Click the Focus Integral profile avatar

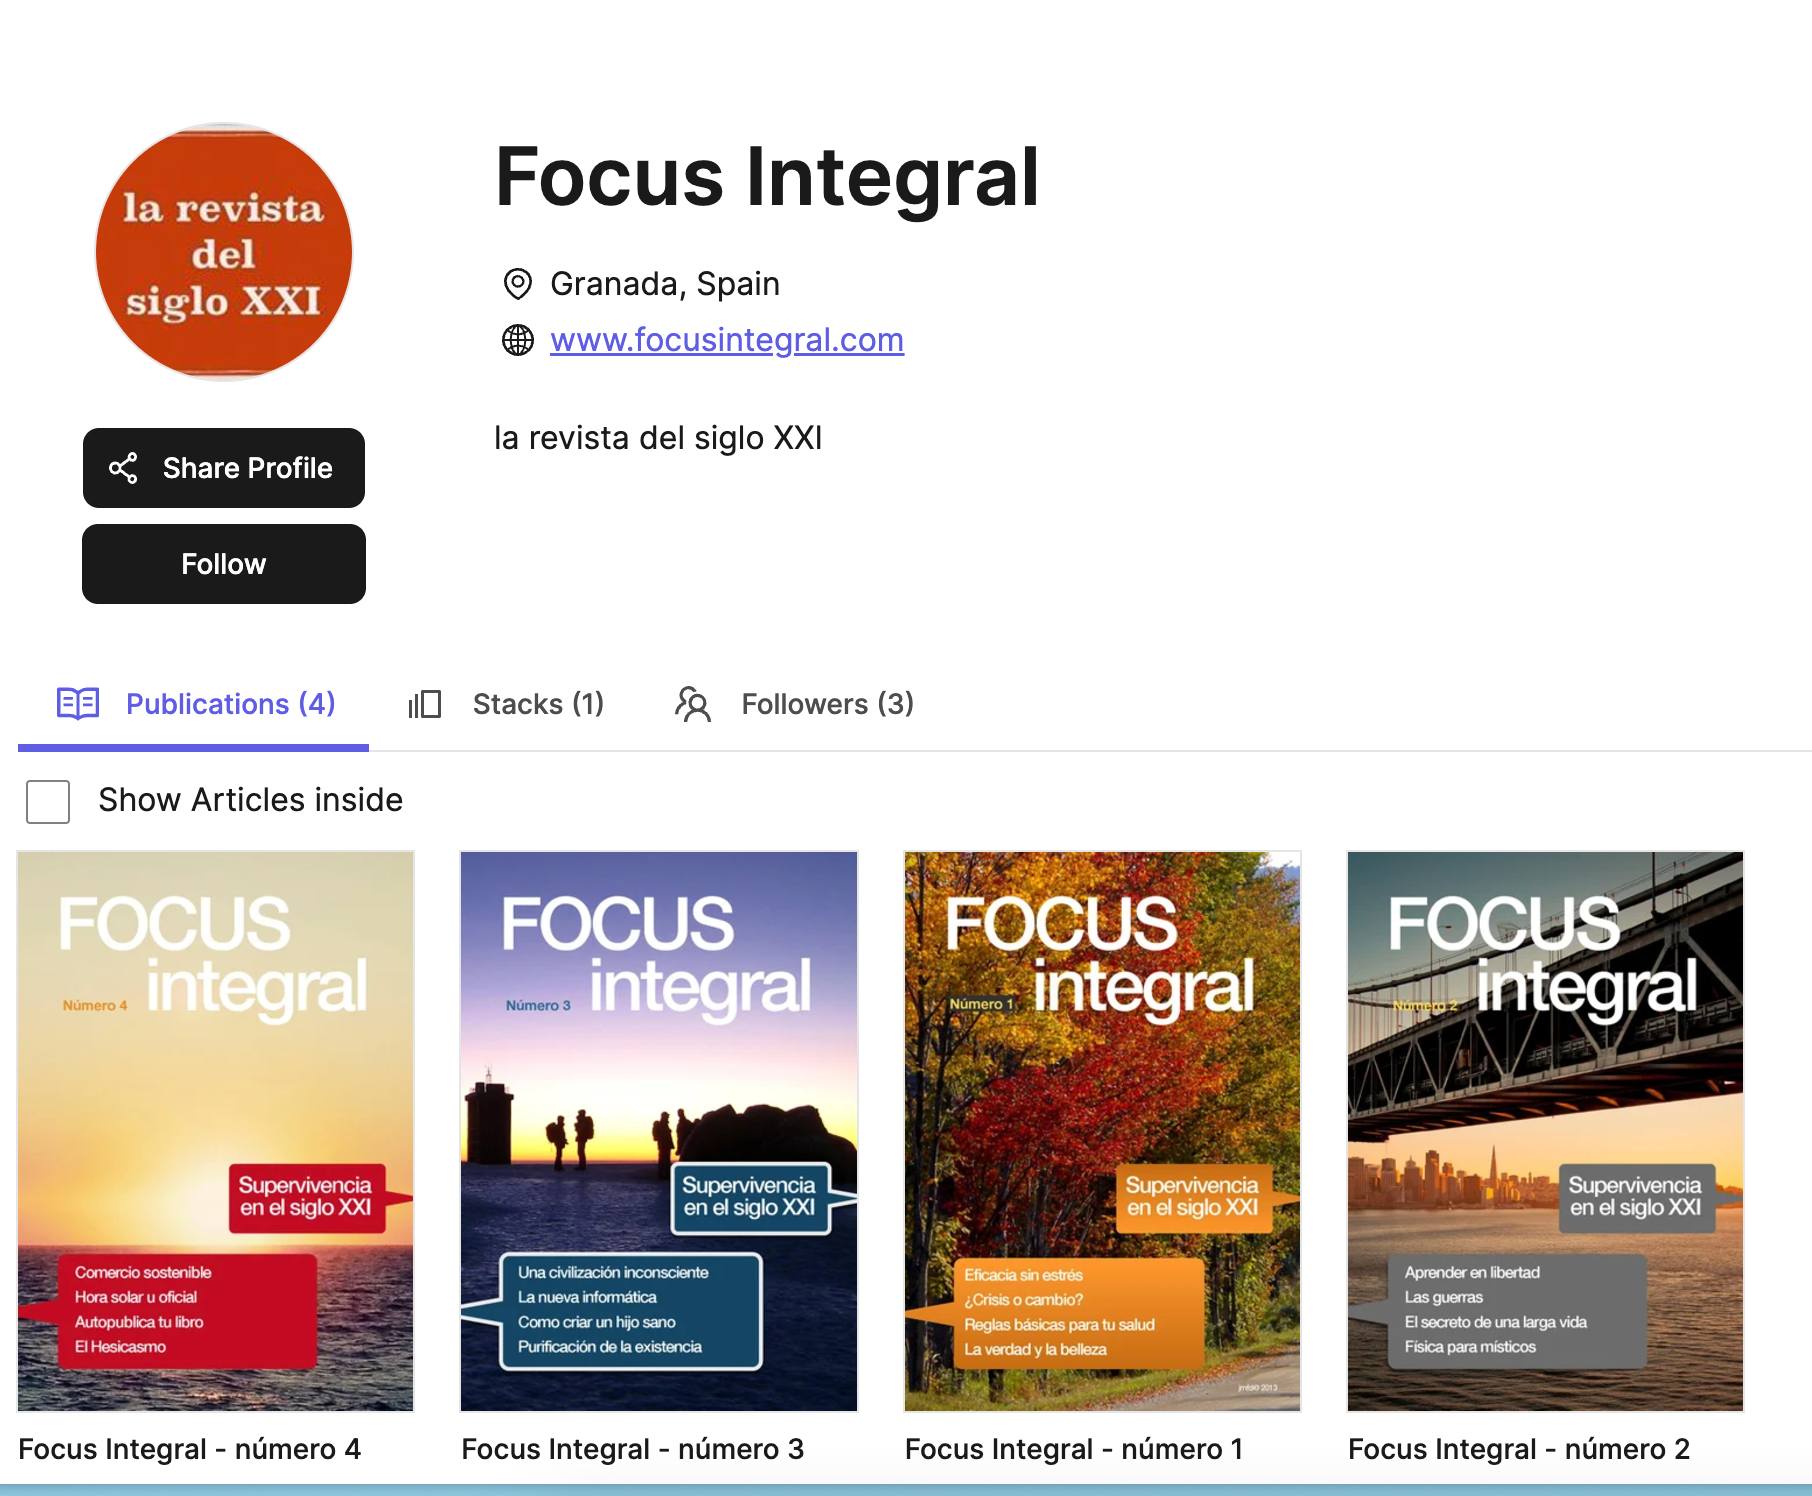tap(224, 252)
